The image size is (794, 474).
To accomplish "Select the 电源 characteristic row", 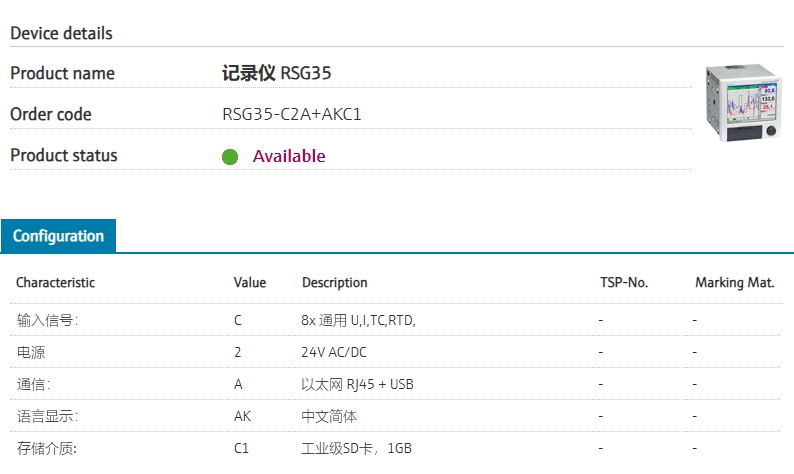I will pyautogui.click(x=31, y=352).
